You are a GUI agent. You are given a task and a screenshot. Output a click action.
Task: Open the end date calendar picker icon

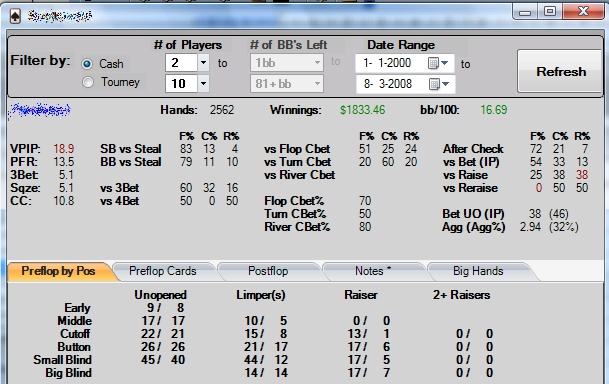click(x=439, y=83)
